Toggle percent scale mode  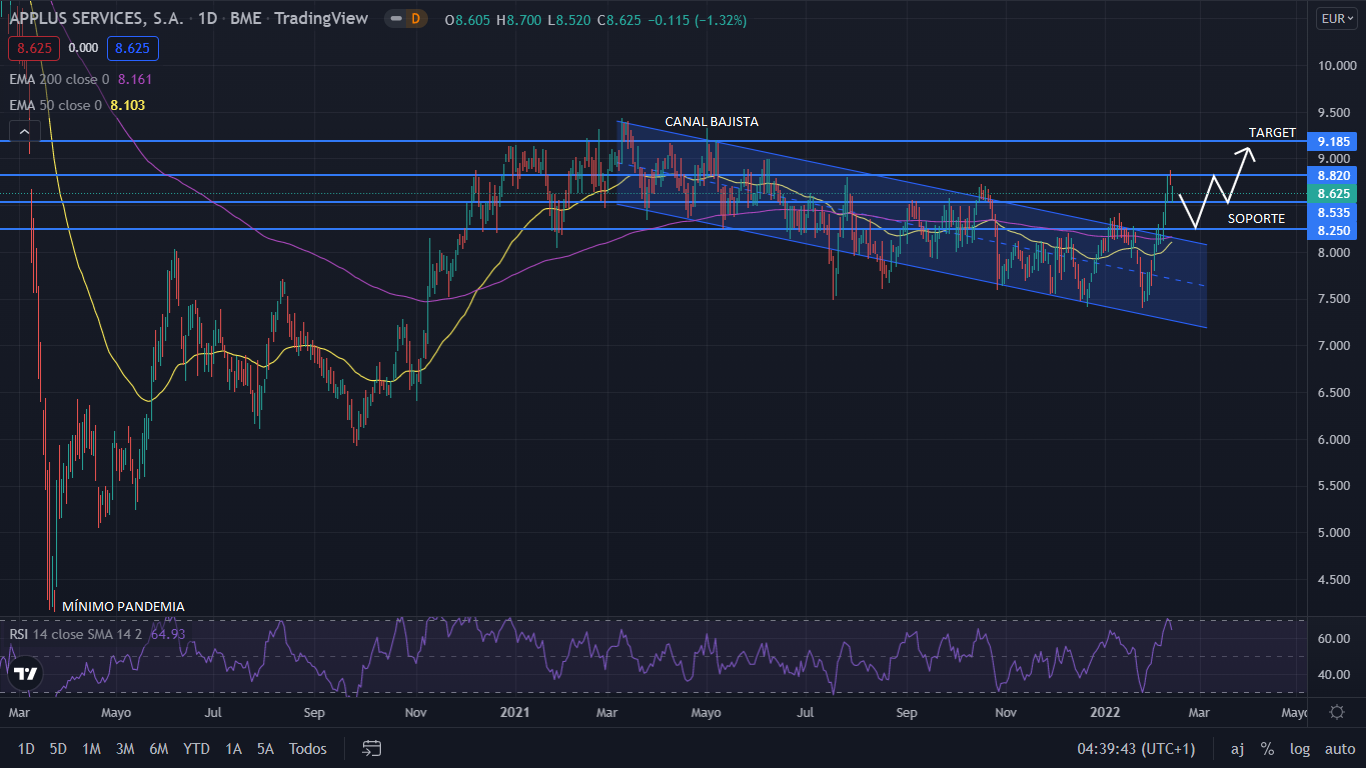tap(1267, 749)
